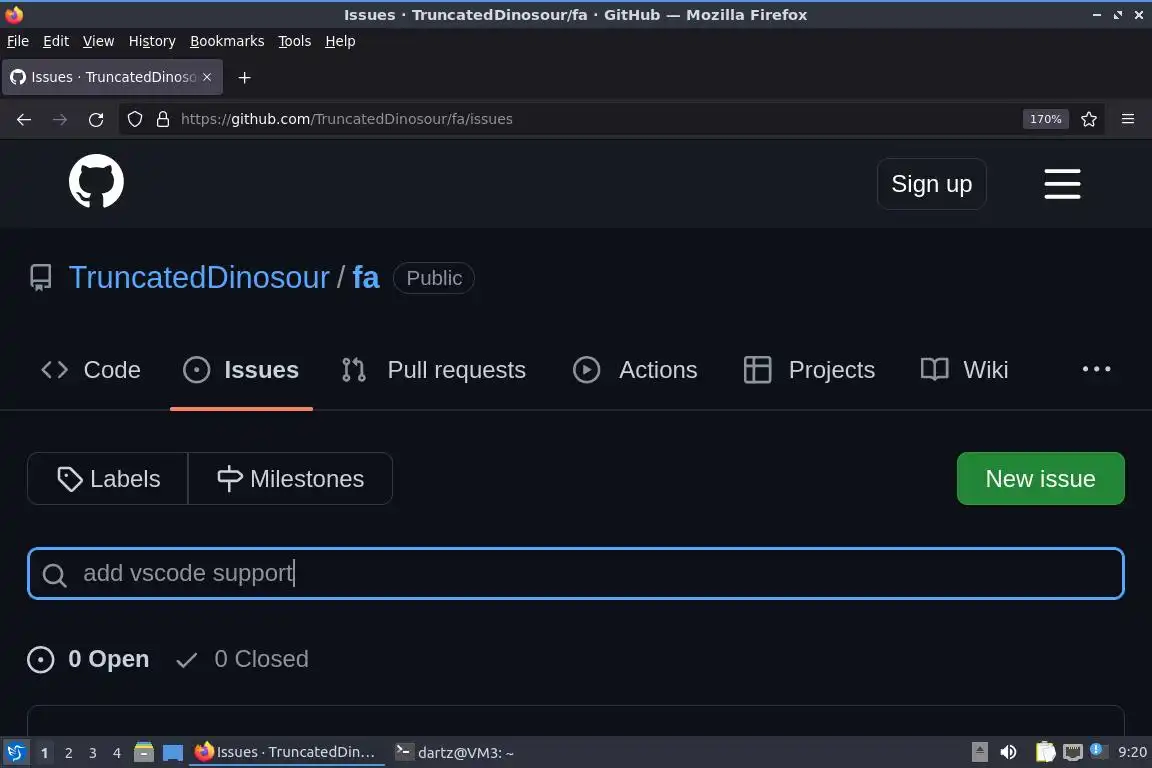Select the Issues repository tab

point(241,370)
